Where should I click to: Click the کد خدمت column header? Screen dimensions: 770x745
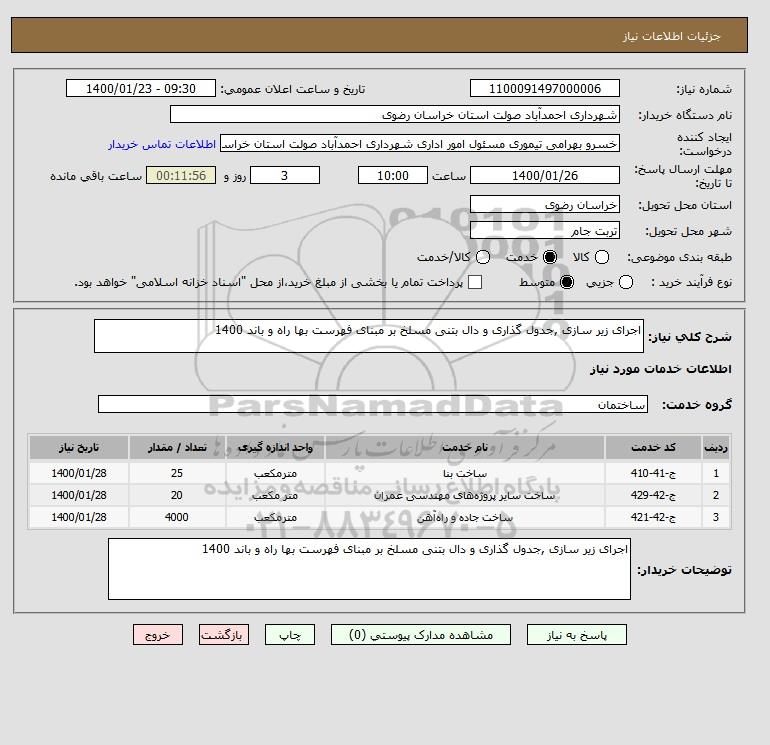(653, 447)
